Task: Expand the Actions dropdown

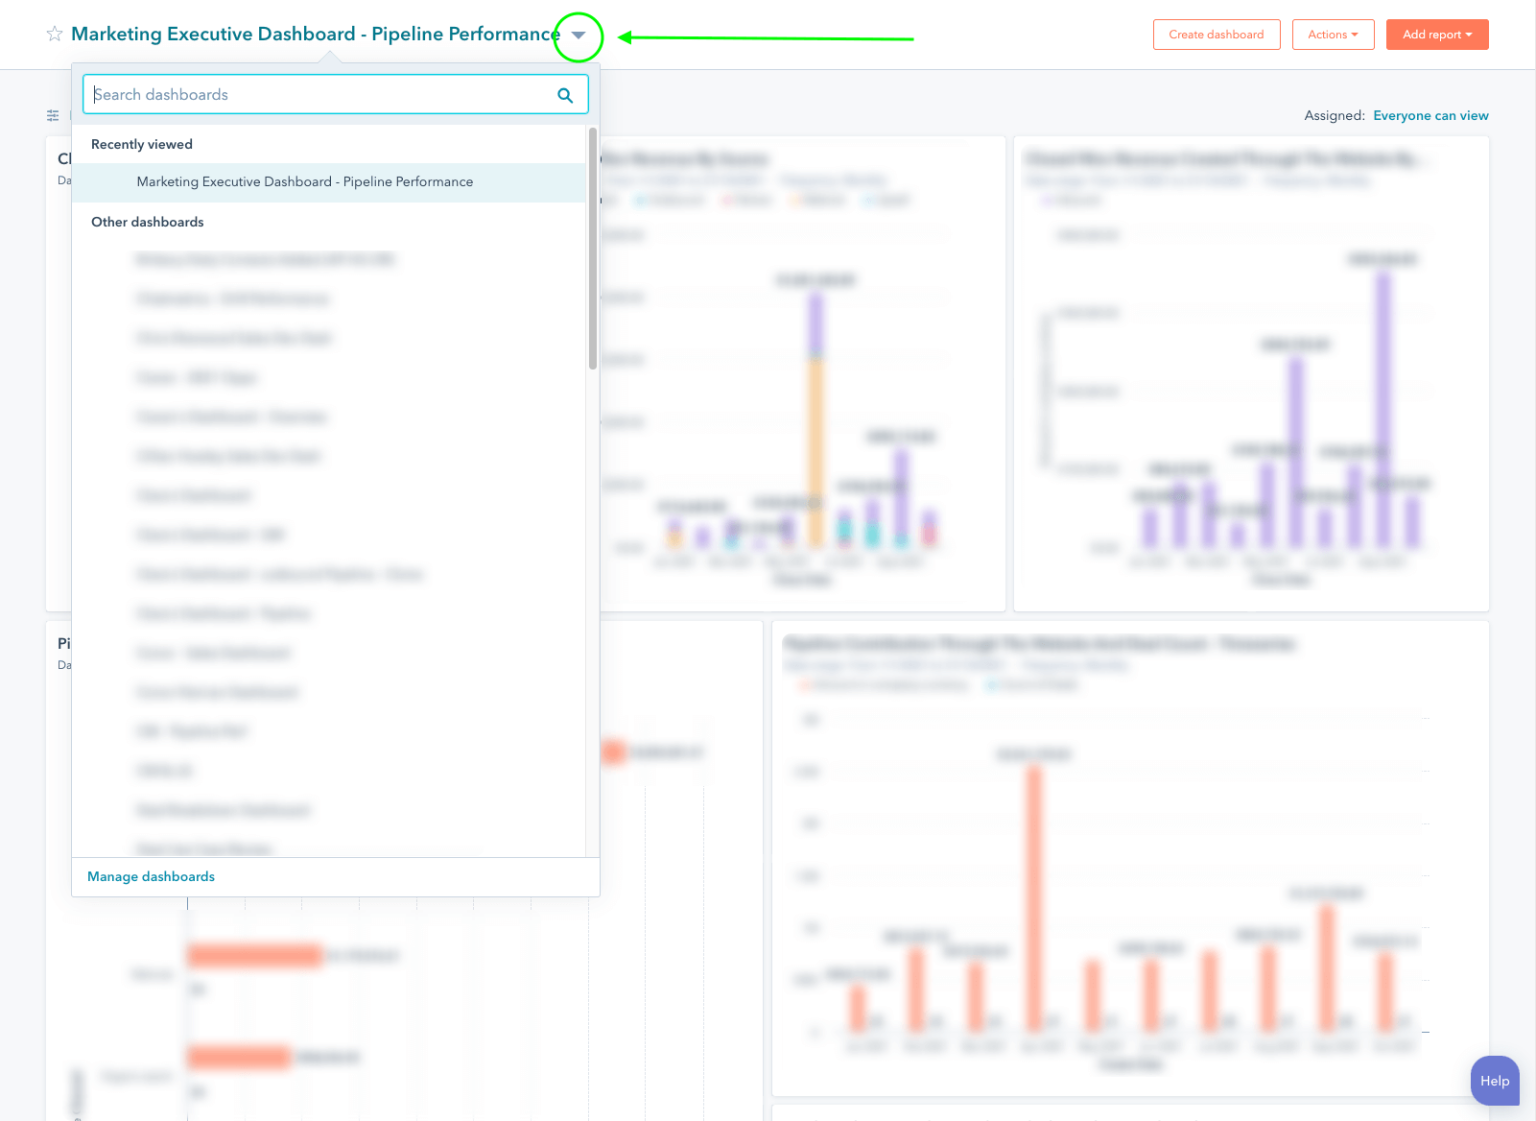Action: pos(1333,34)
